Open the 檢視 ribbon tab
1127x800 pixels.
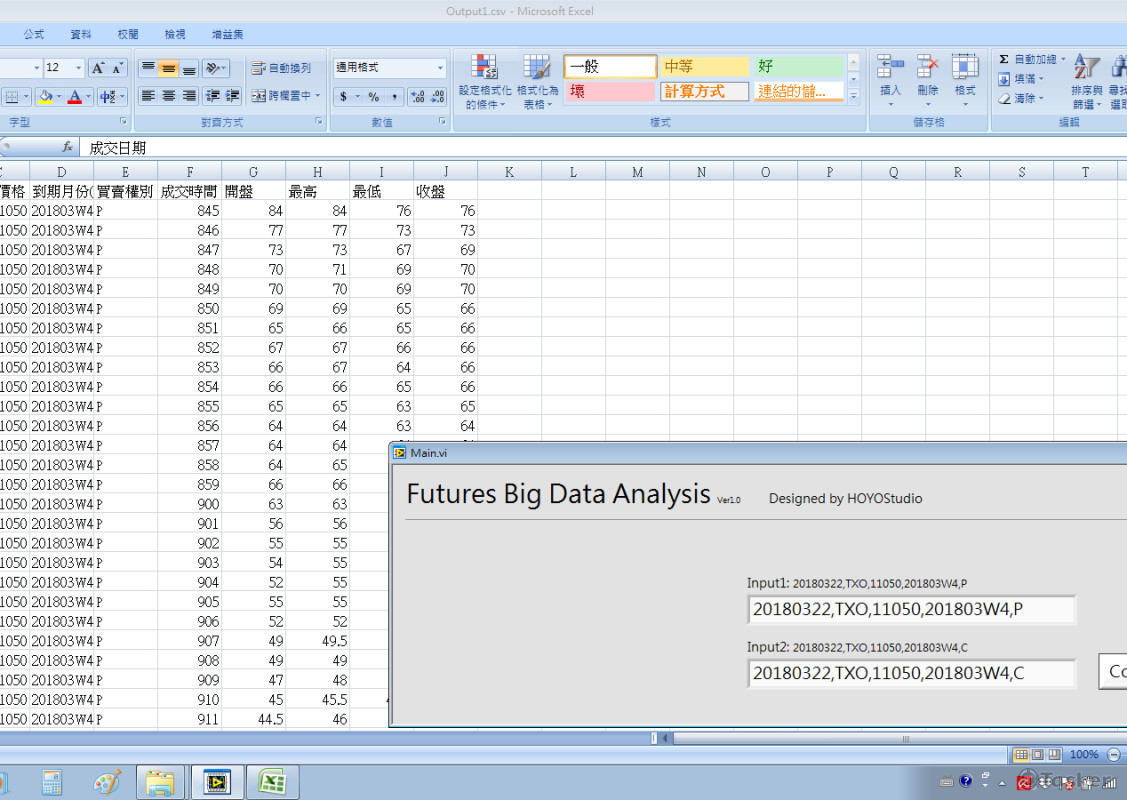click(x=175, y=34)
